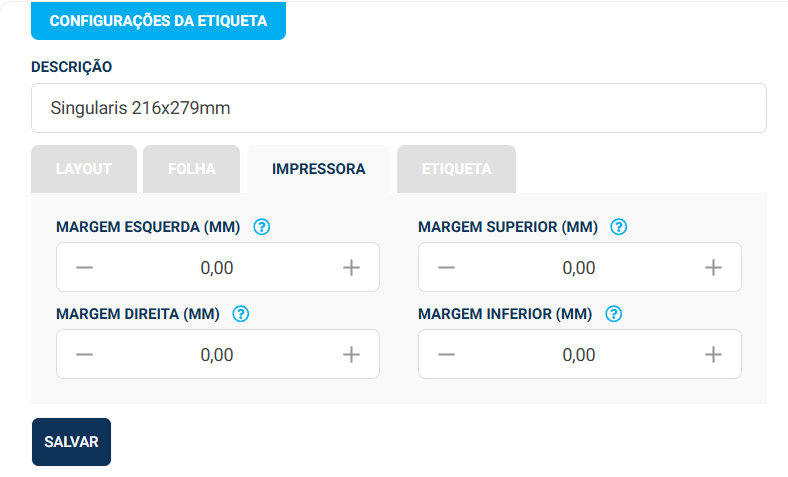Increase Margem Direita with plus button

[x=351, y=355]
